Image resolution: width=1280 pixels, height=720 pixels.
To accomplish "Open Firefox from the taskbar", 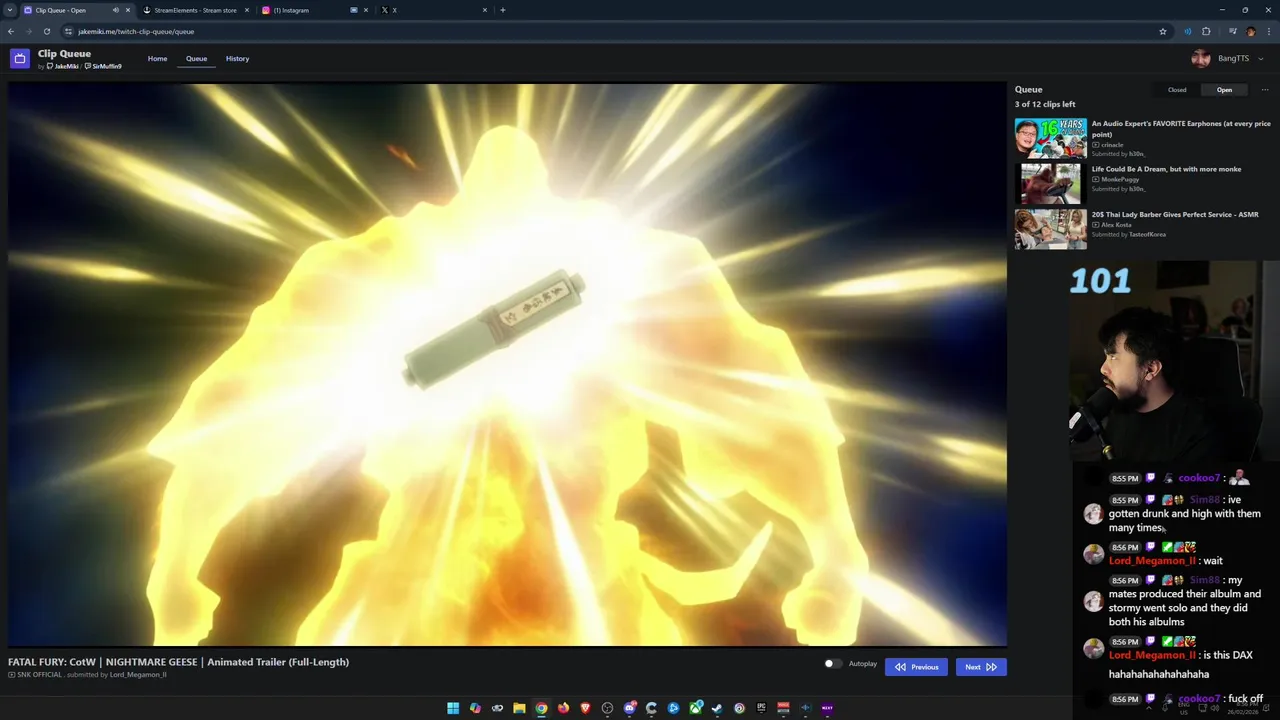I will click(x=563, y=708).
